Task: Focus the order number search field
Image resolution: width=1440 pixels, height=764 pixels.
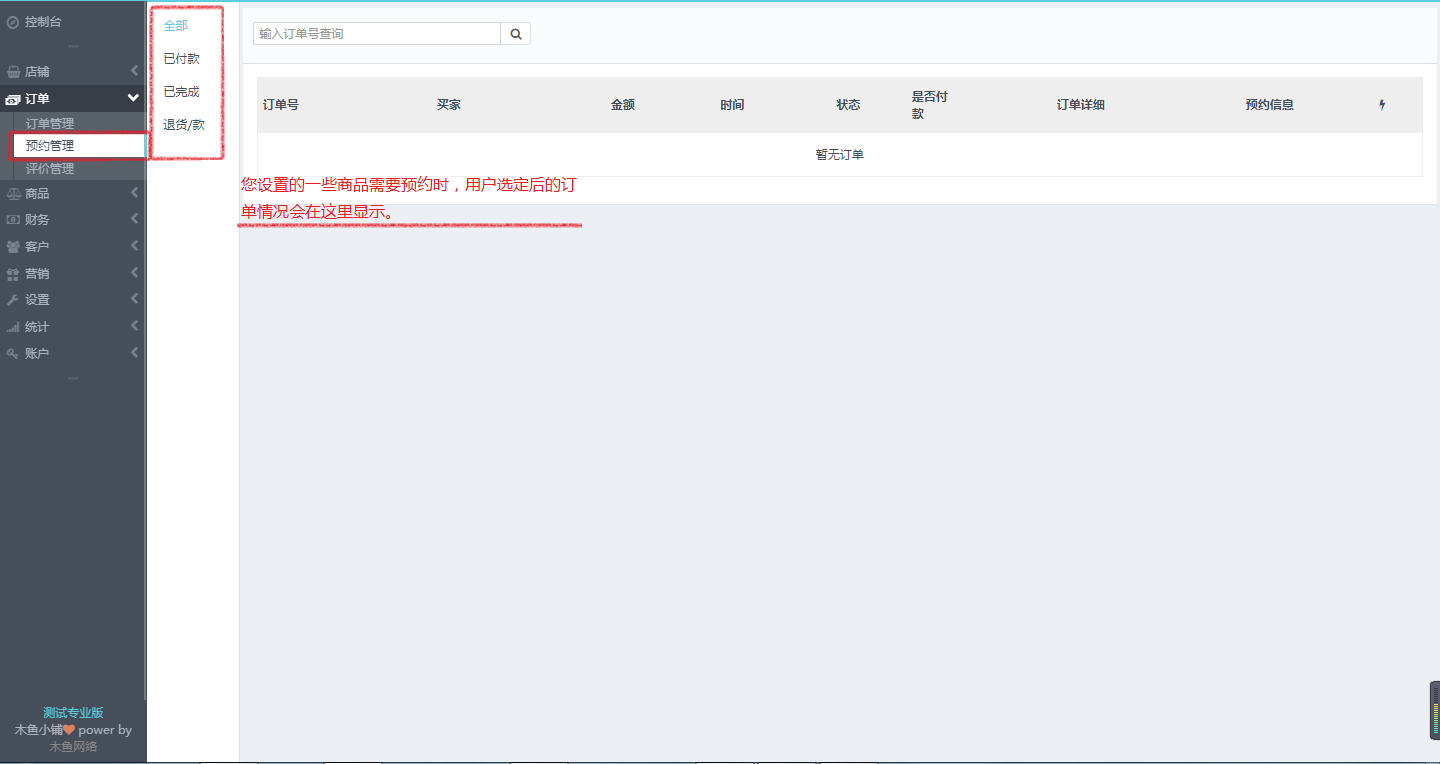Action: 376,34
